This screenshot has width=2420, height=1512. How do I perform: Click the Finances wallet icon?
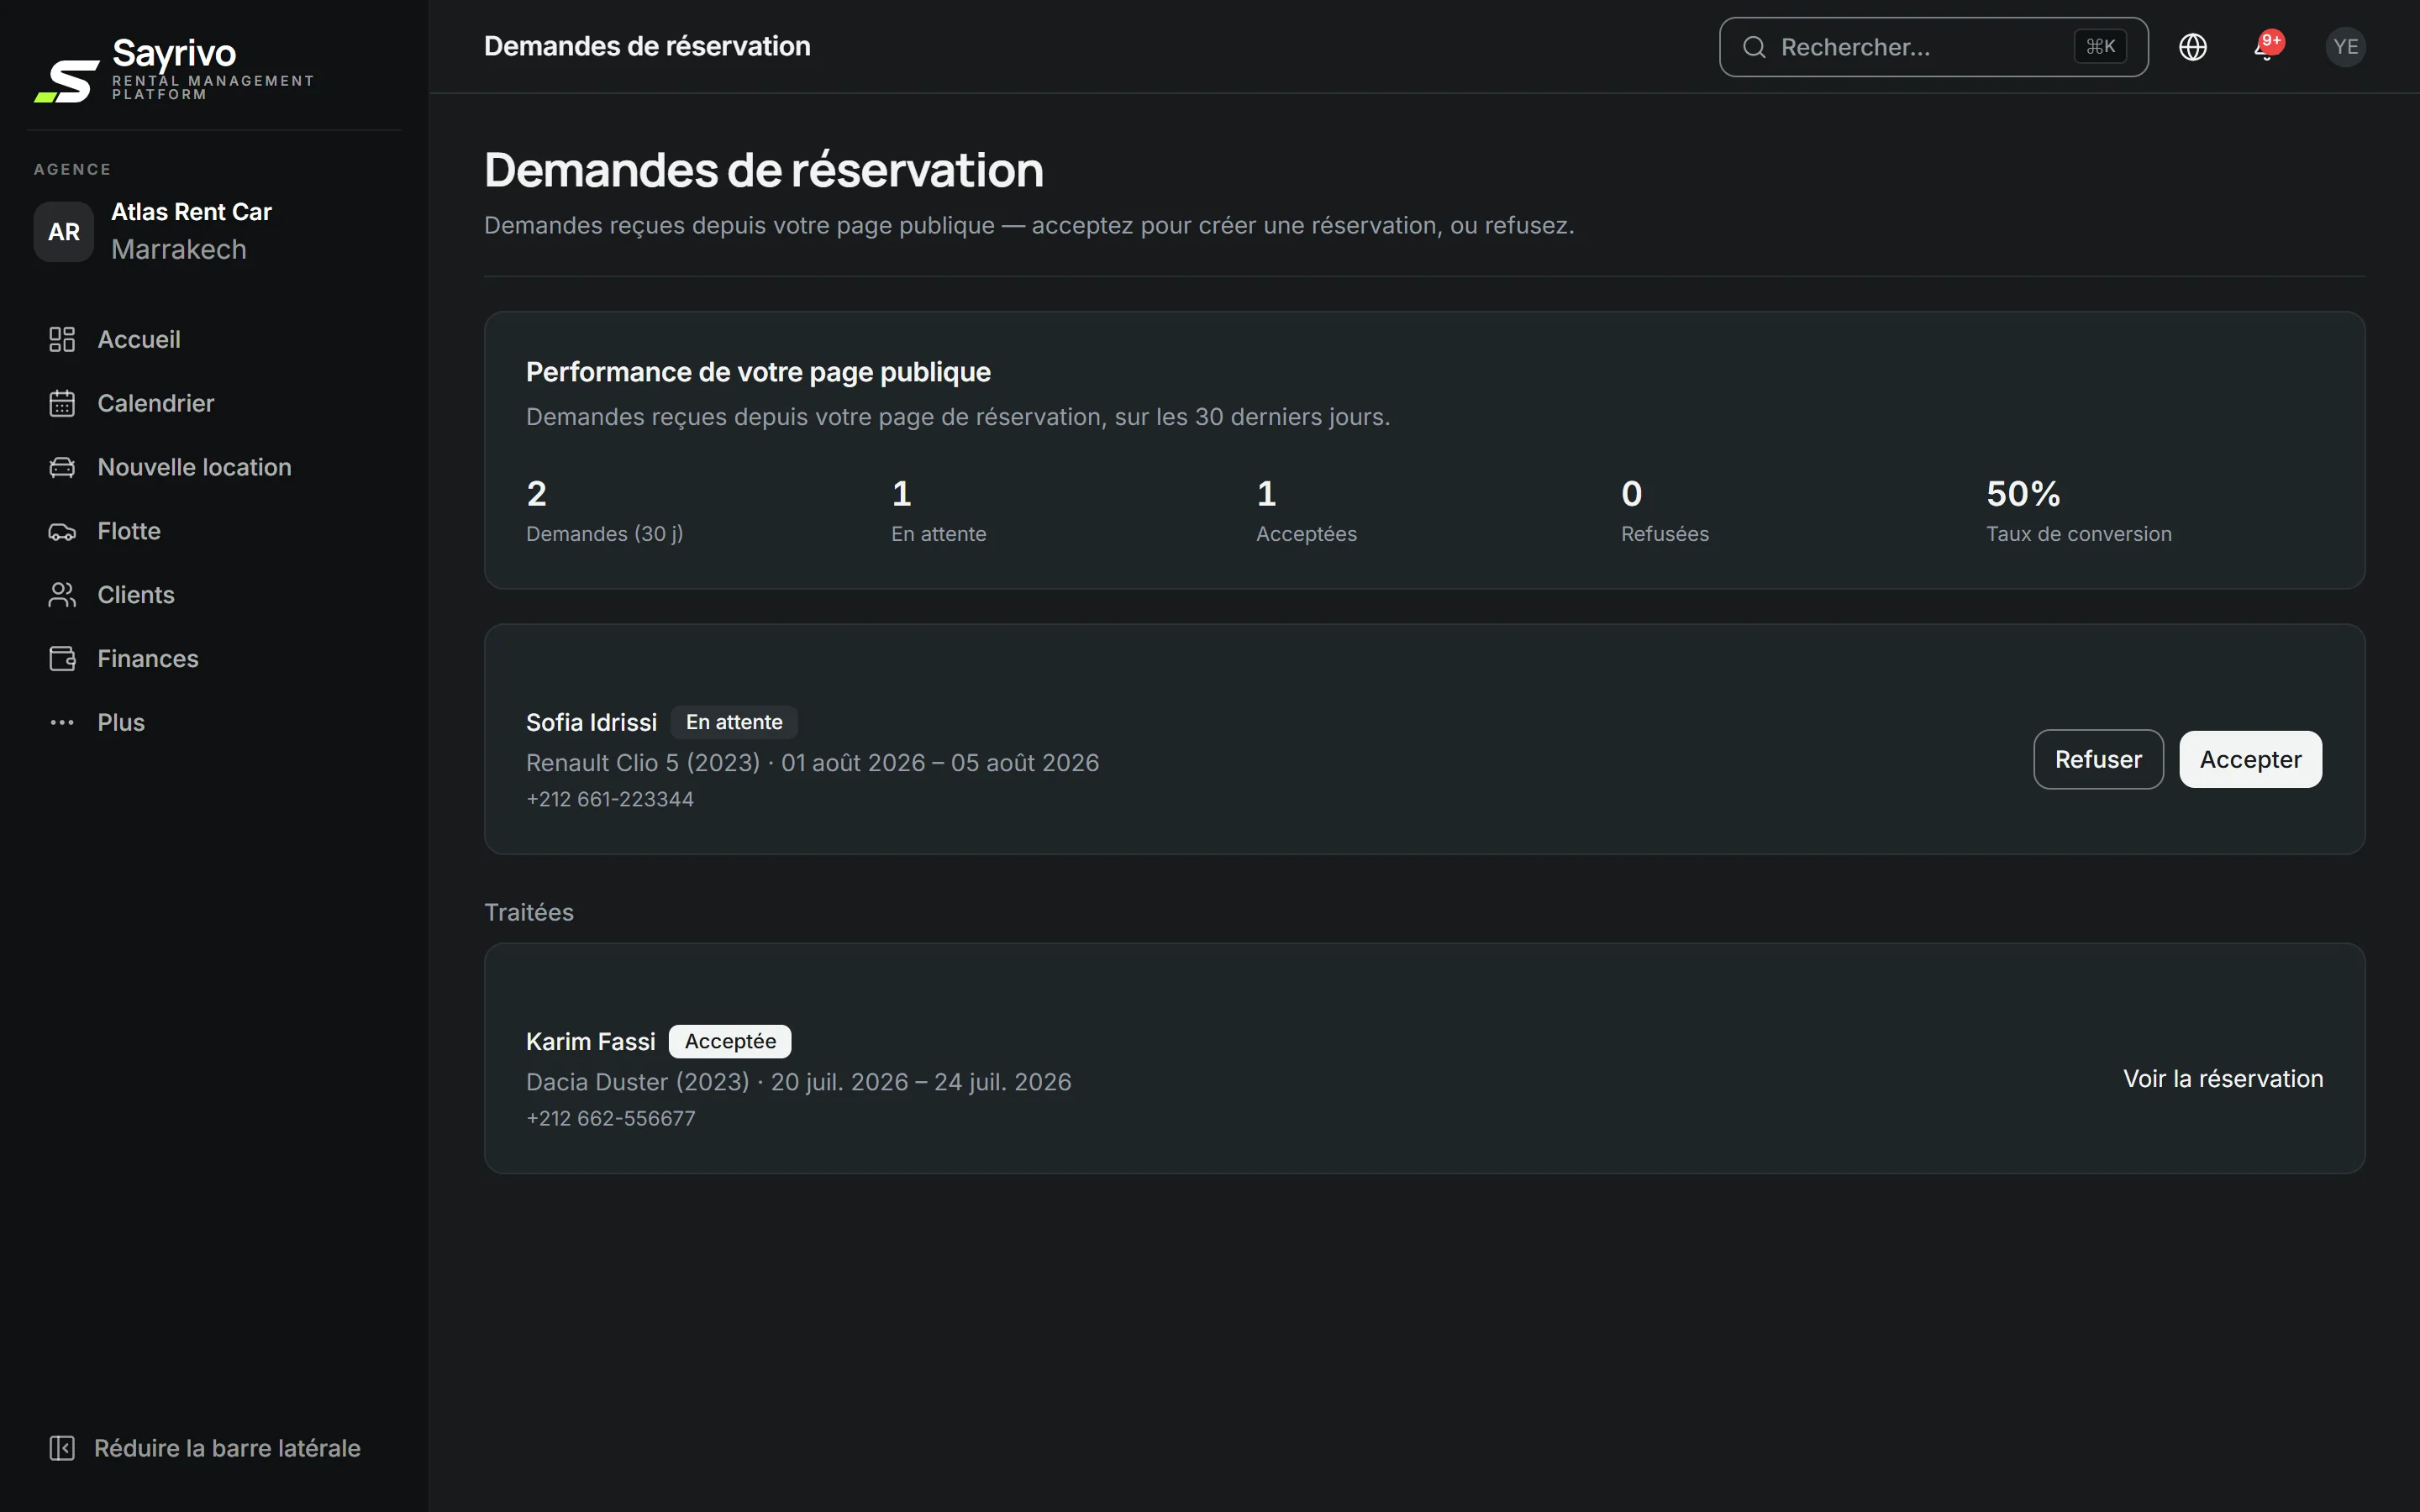pos(62,659)
